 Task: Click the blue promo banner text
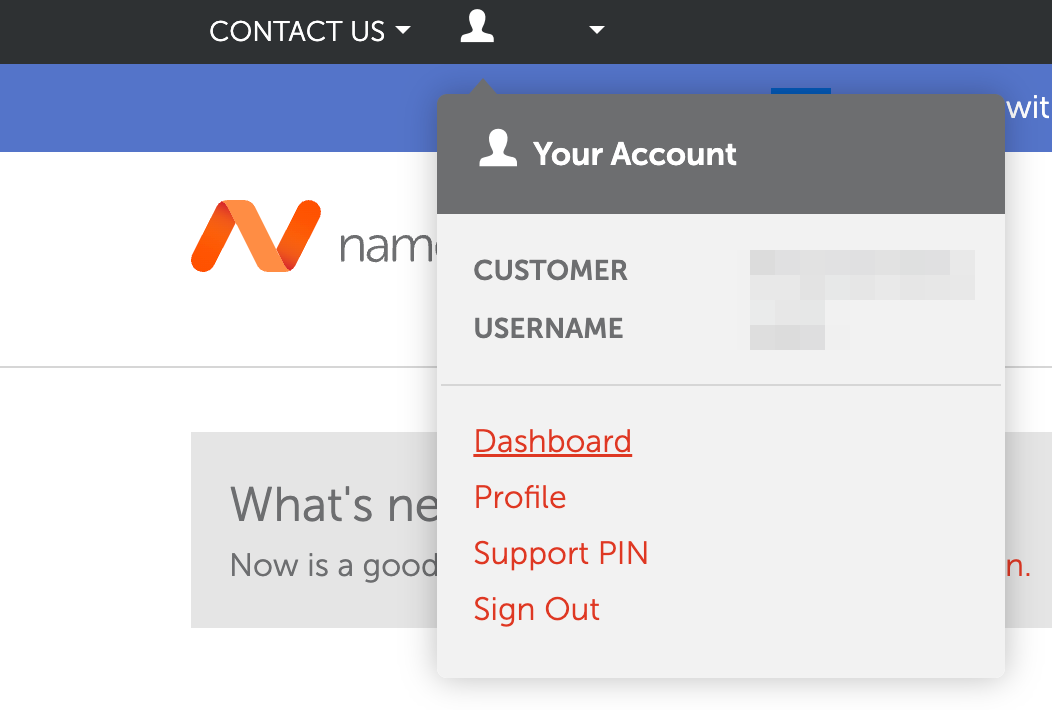[1027, 107]
